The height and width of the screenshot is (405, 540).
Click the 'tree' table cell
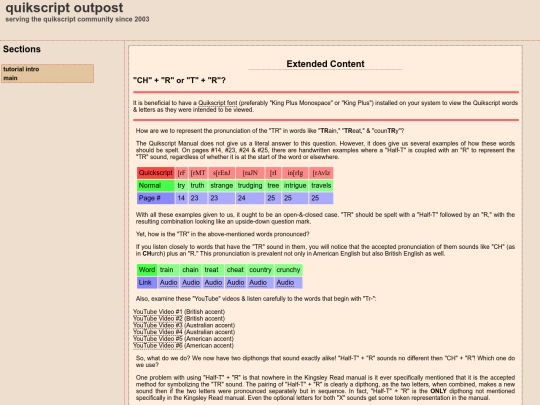[x=273, y=186]
